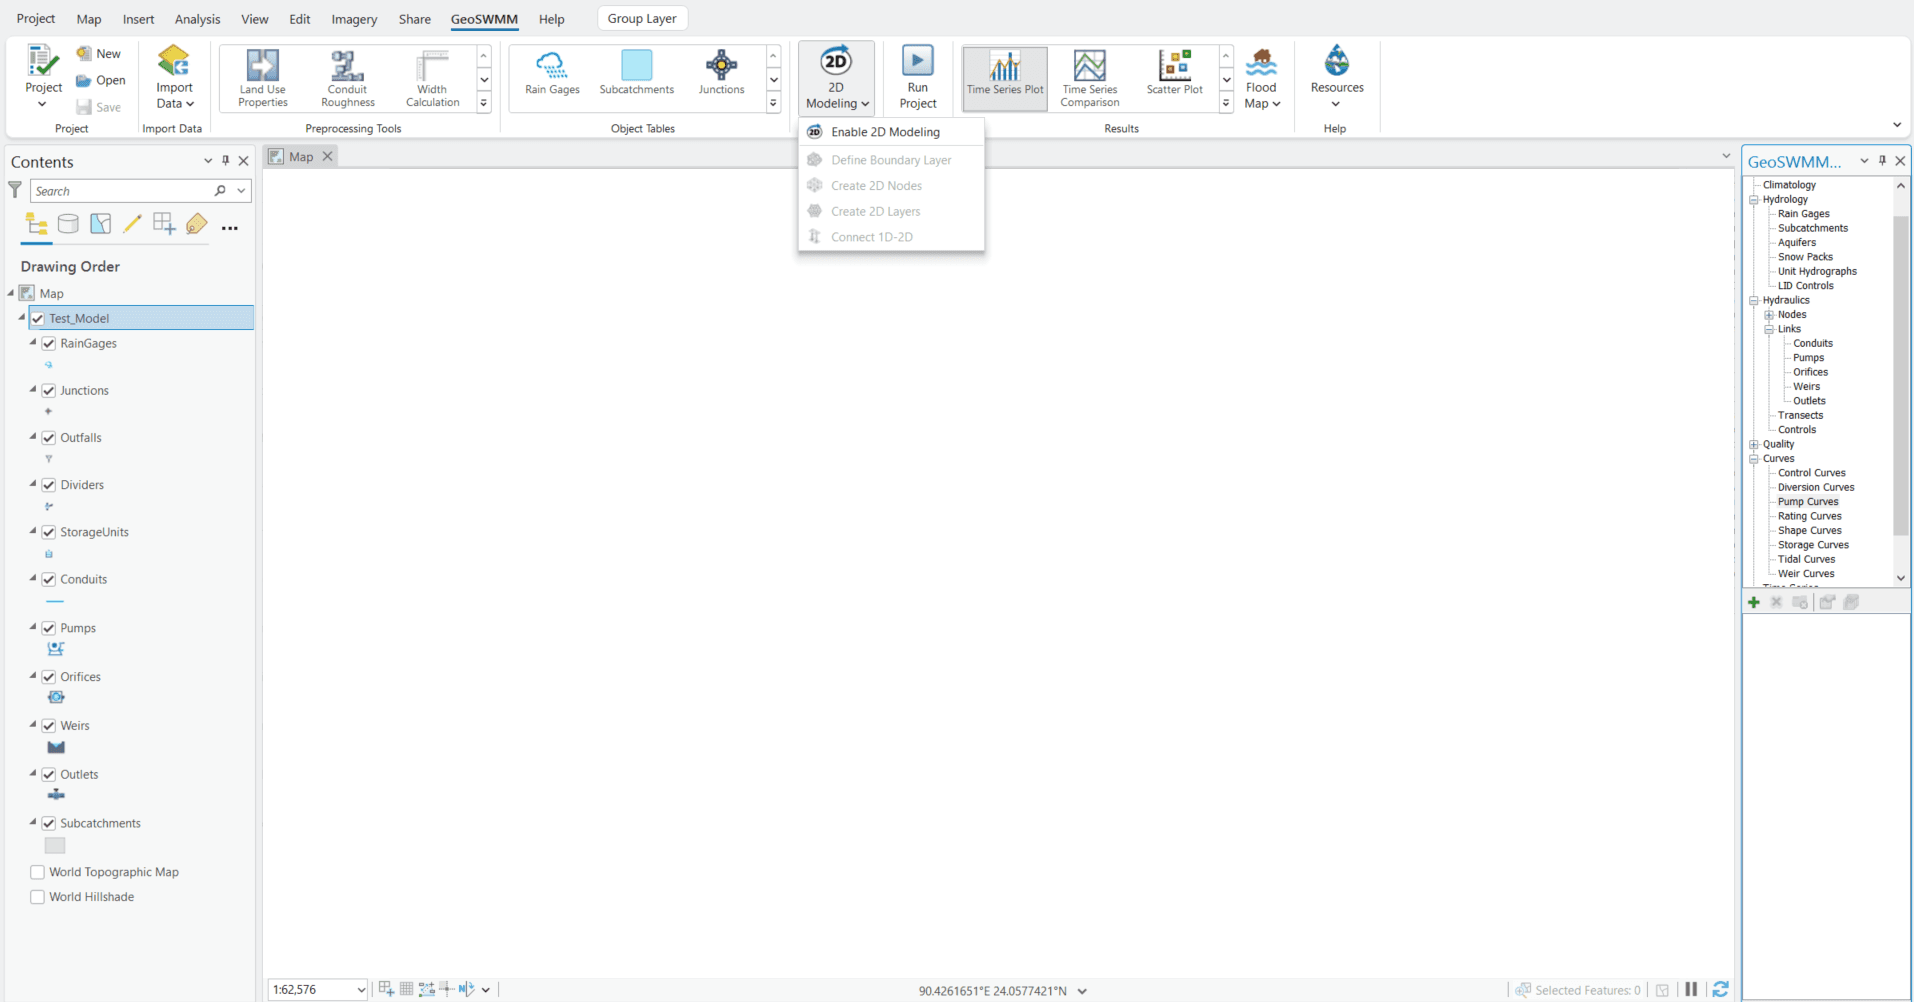Uncheck the Test_Model group layer

(x=37, y=317)
